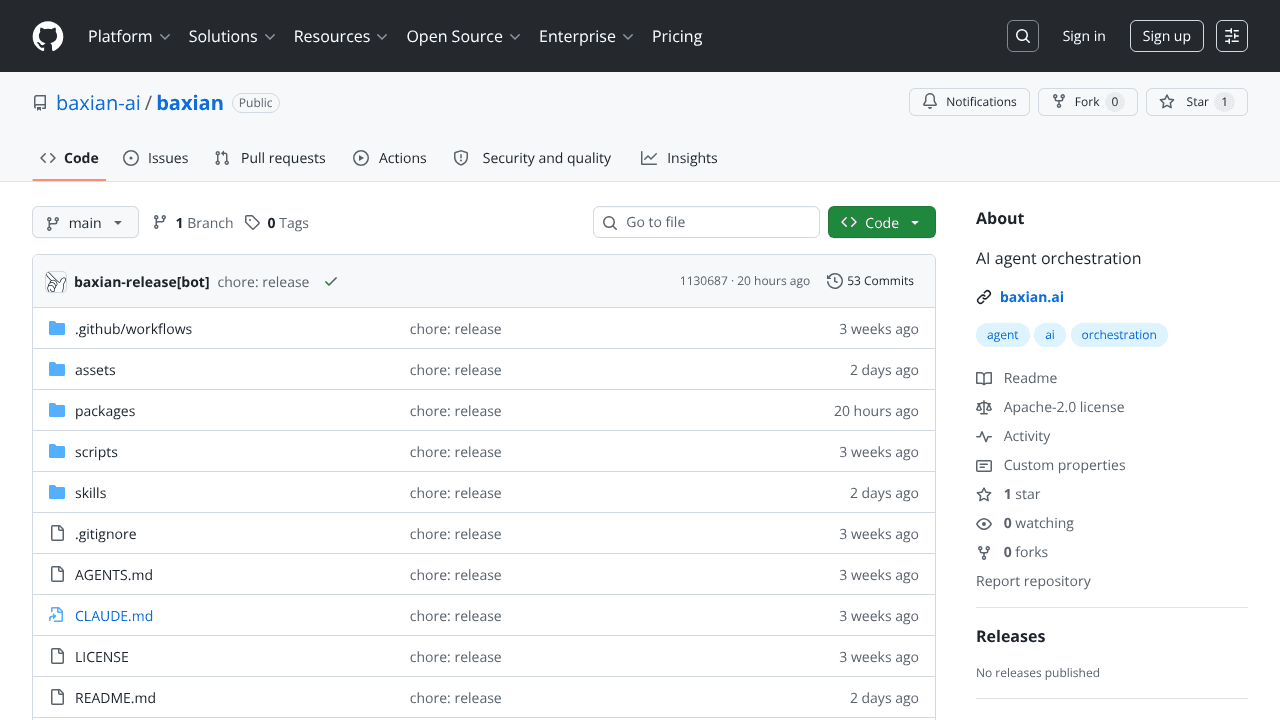This screenshot has height=720, width=1280.
Task: Open the Insights tab
Action: 679,158
